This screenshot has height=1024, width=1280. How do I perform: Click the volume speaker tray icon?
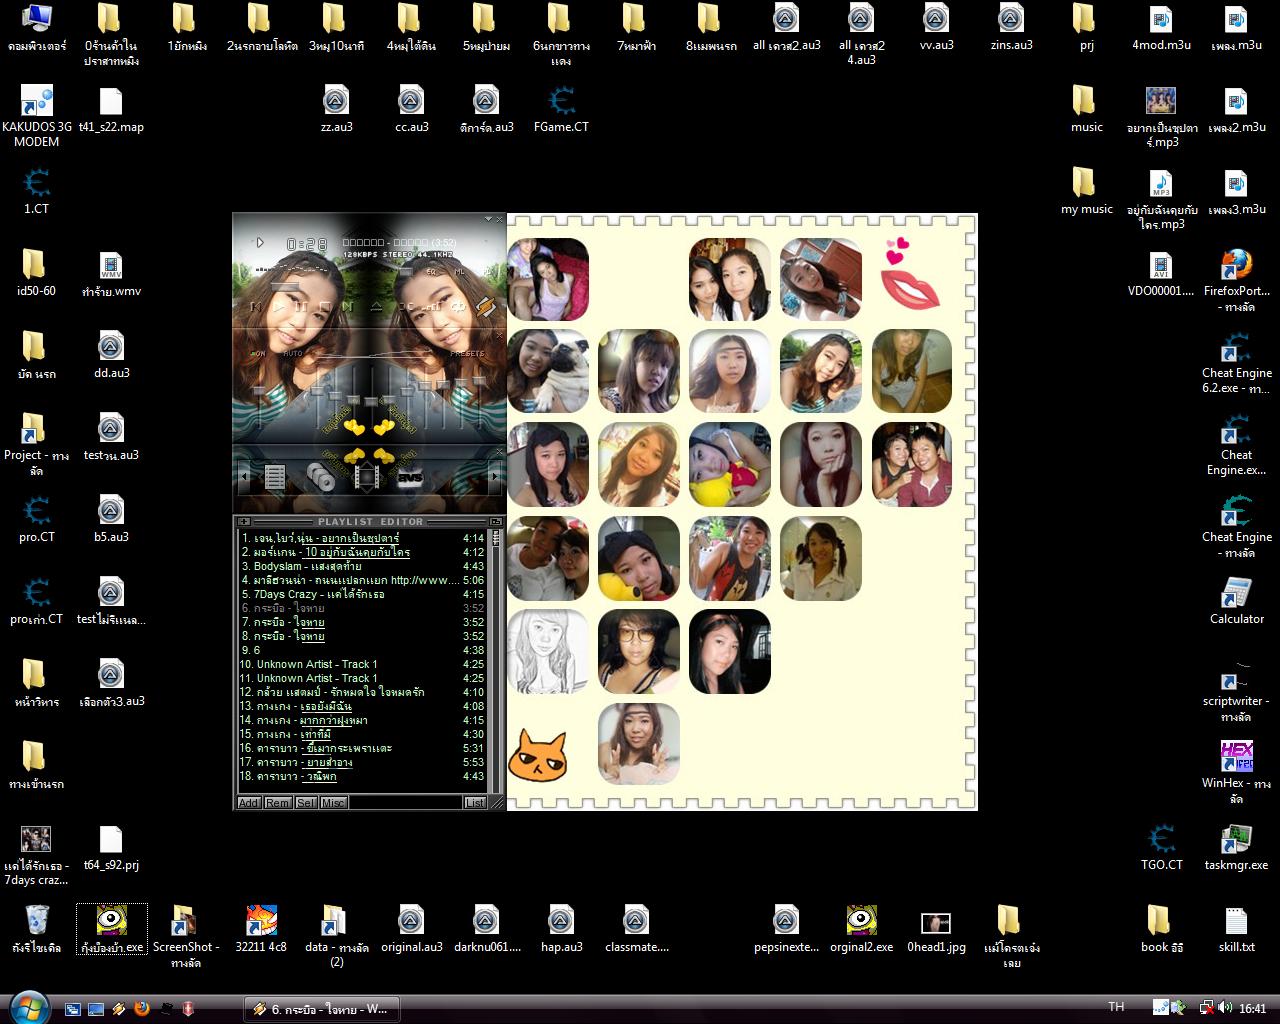(1226, 1008)
